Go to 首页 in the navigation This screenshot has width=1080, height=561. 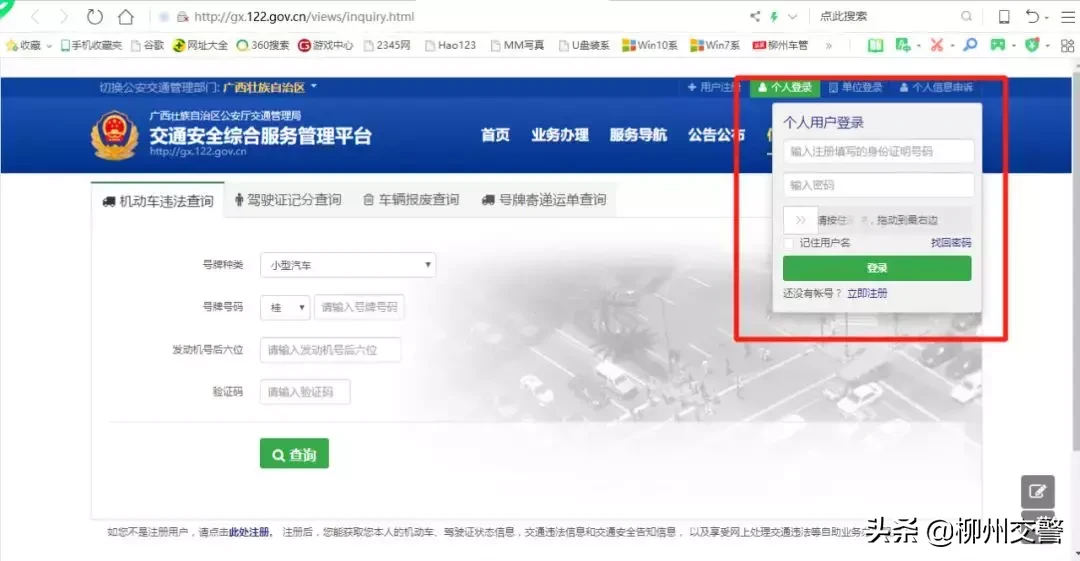point(495,135)
